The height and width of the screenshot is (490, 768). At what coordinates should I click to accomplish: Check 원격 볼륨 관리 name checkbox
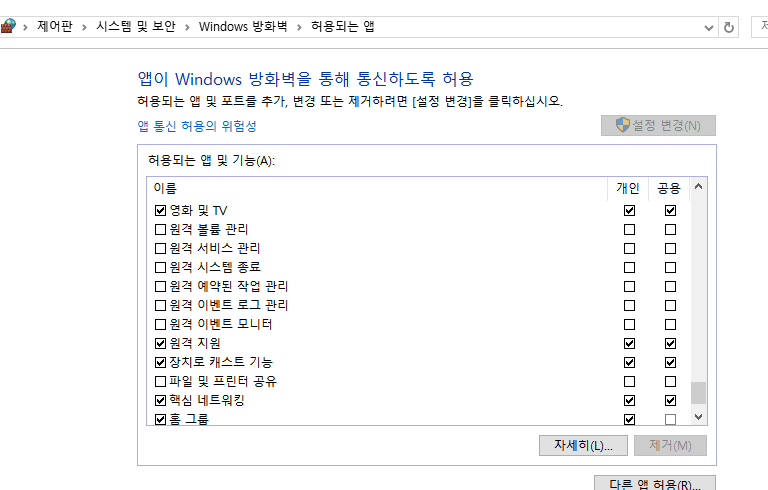coord(160,229)
